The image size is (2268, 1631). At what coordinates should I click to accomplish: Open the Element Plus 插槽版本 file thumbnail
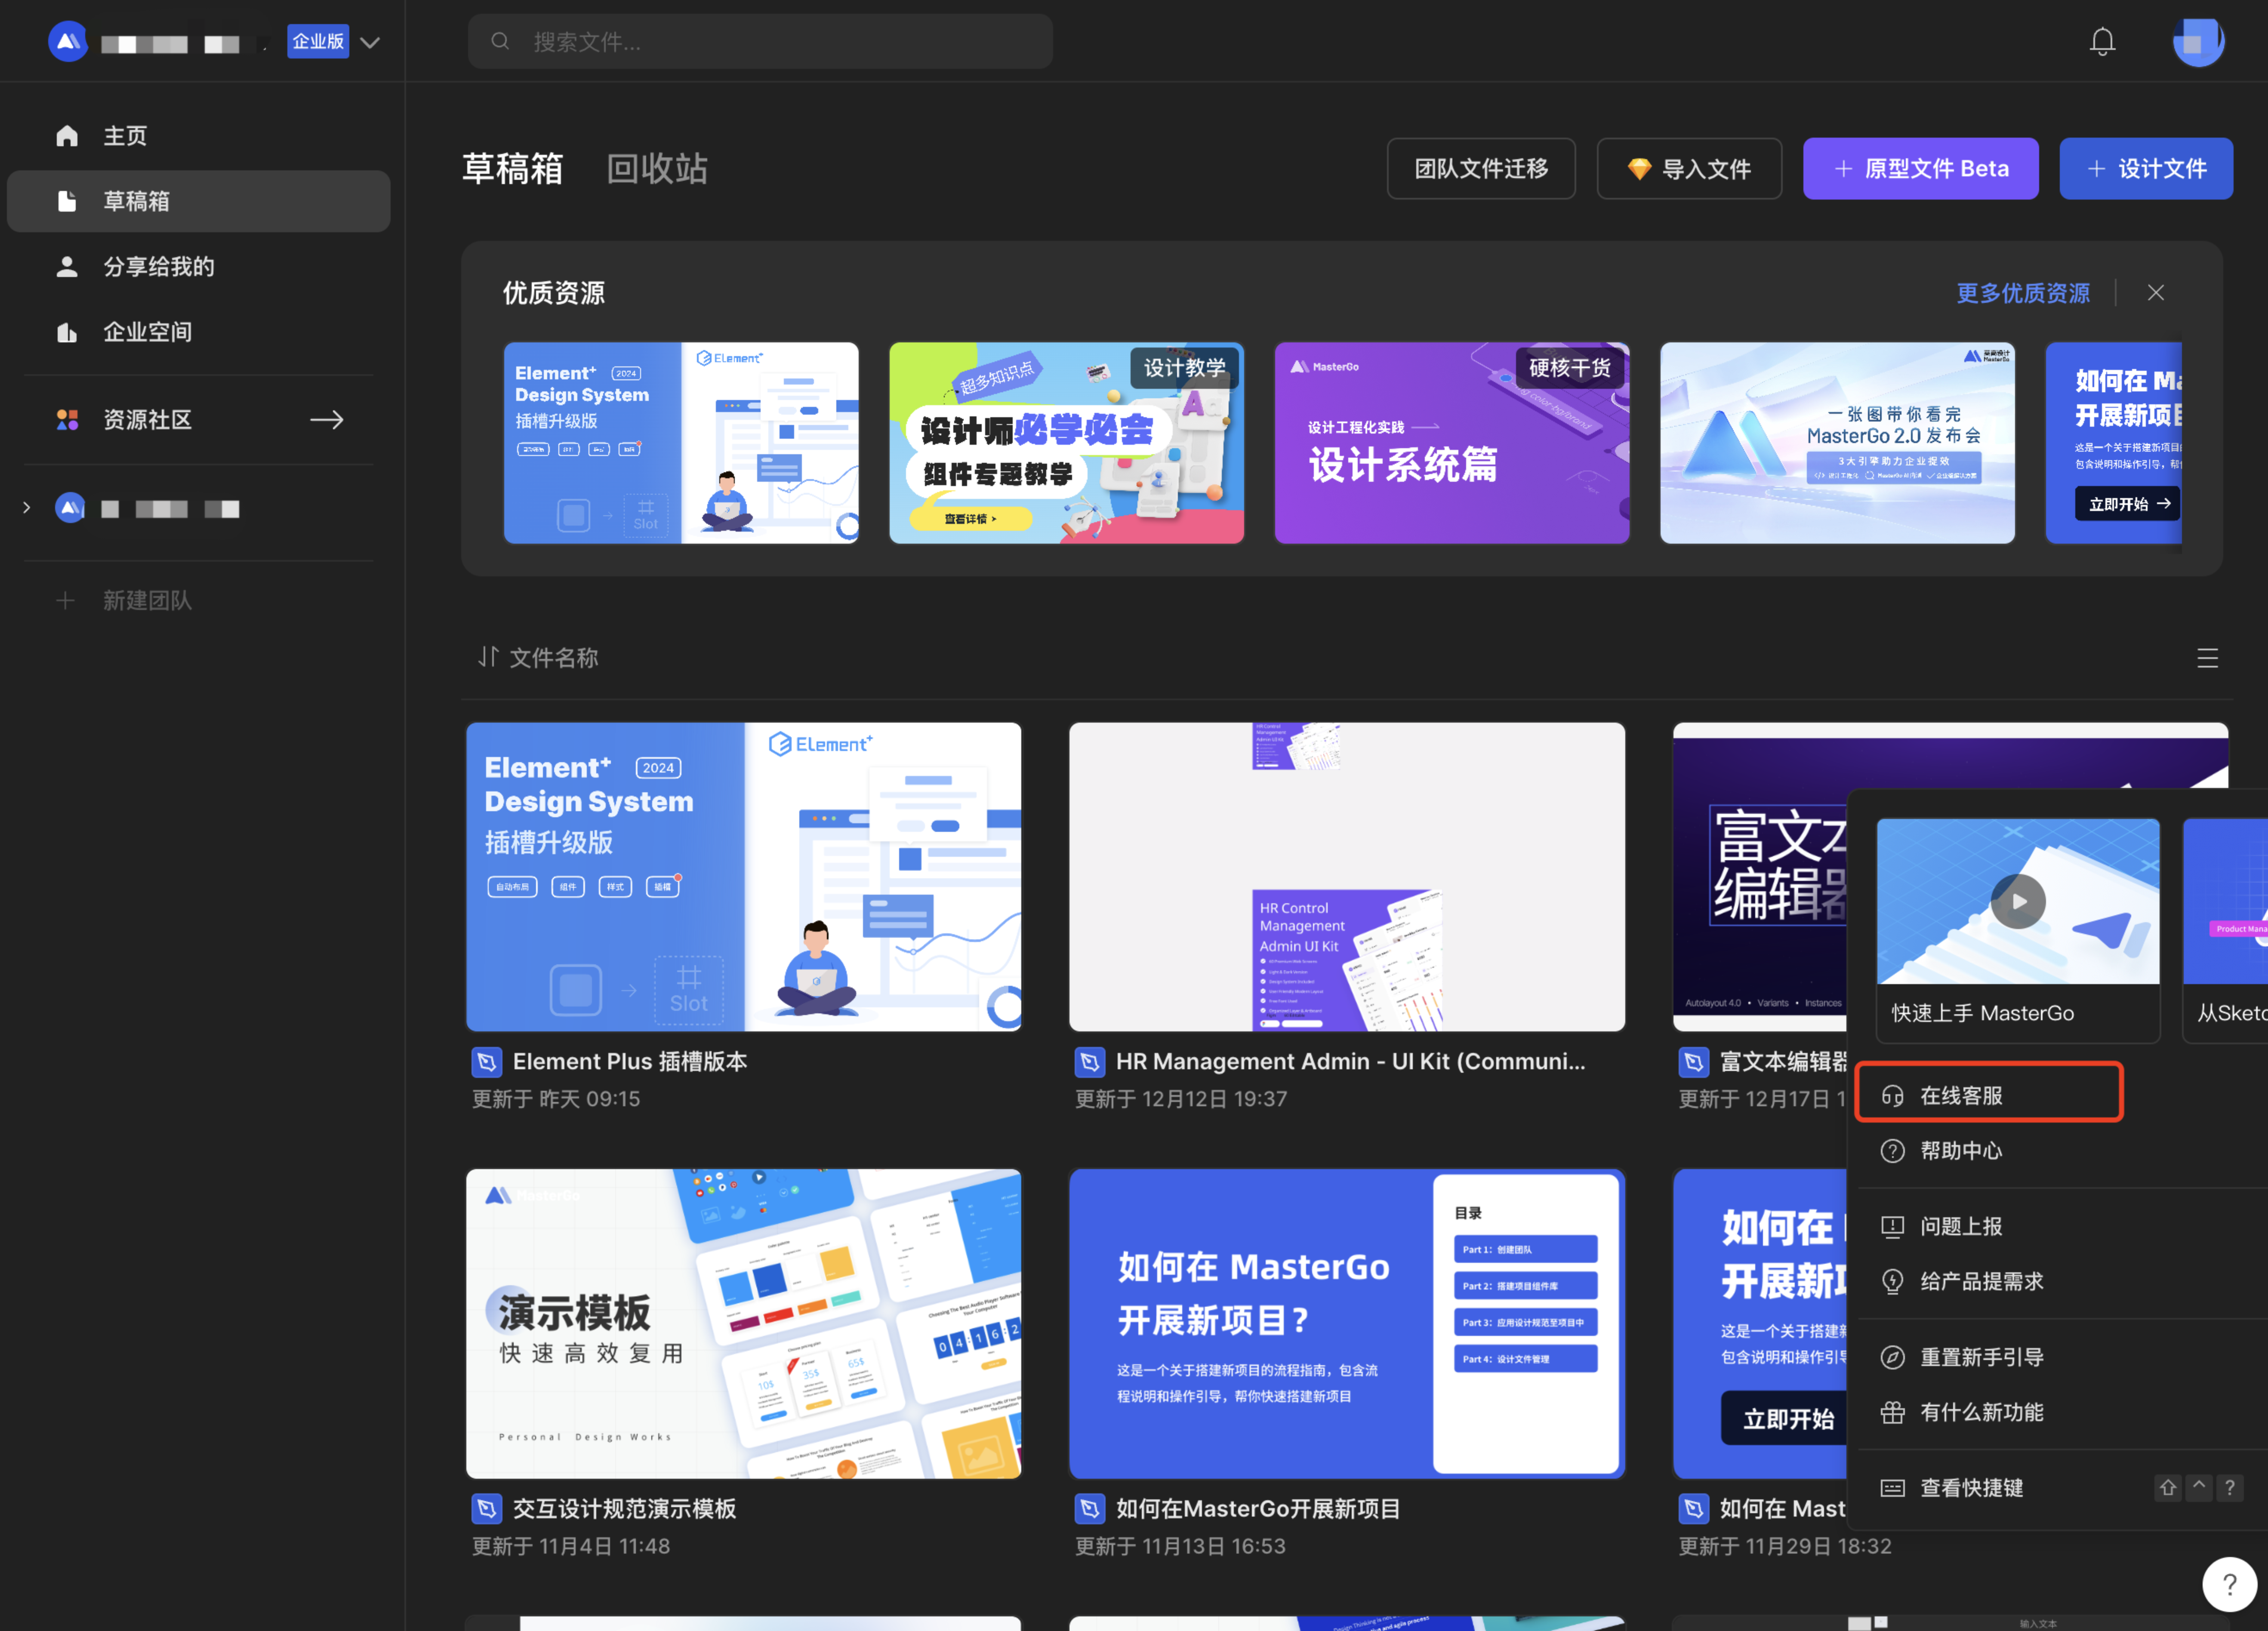[744, 877]
